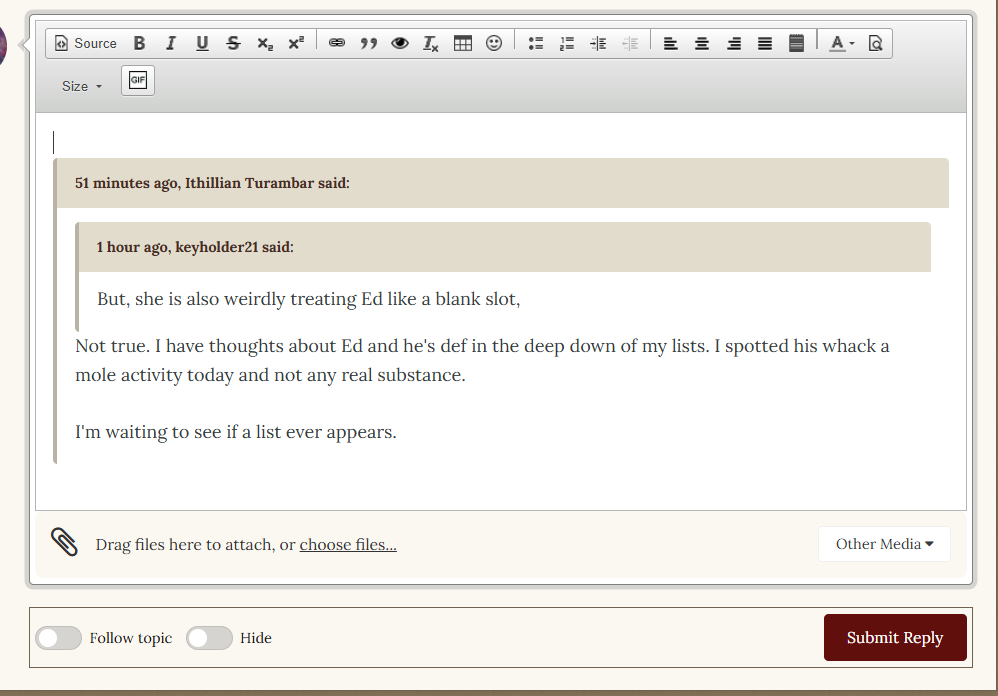
Task: Open the choose files link
Action: (x=348, y=545)
